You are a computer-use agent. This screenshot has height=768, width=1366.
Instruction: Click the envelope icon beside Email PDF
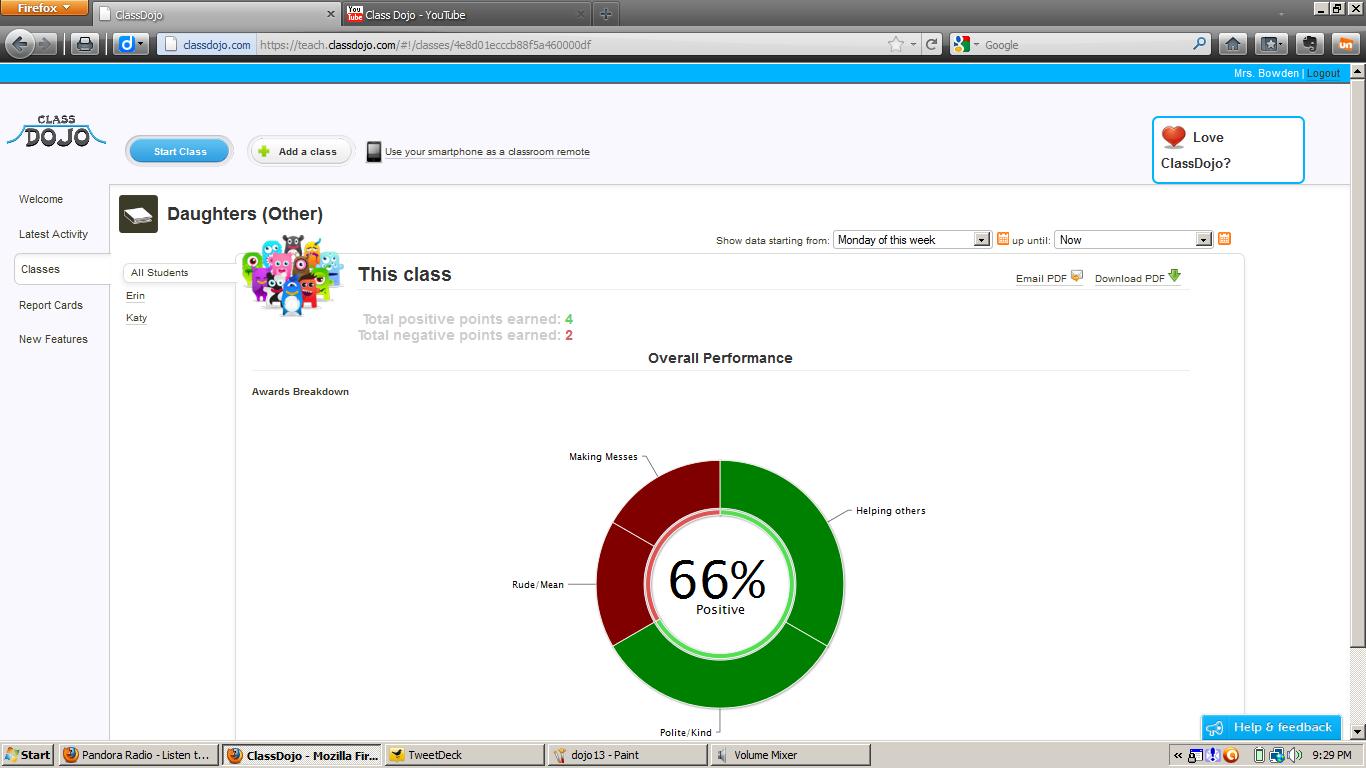pos(1076,276)
